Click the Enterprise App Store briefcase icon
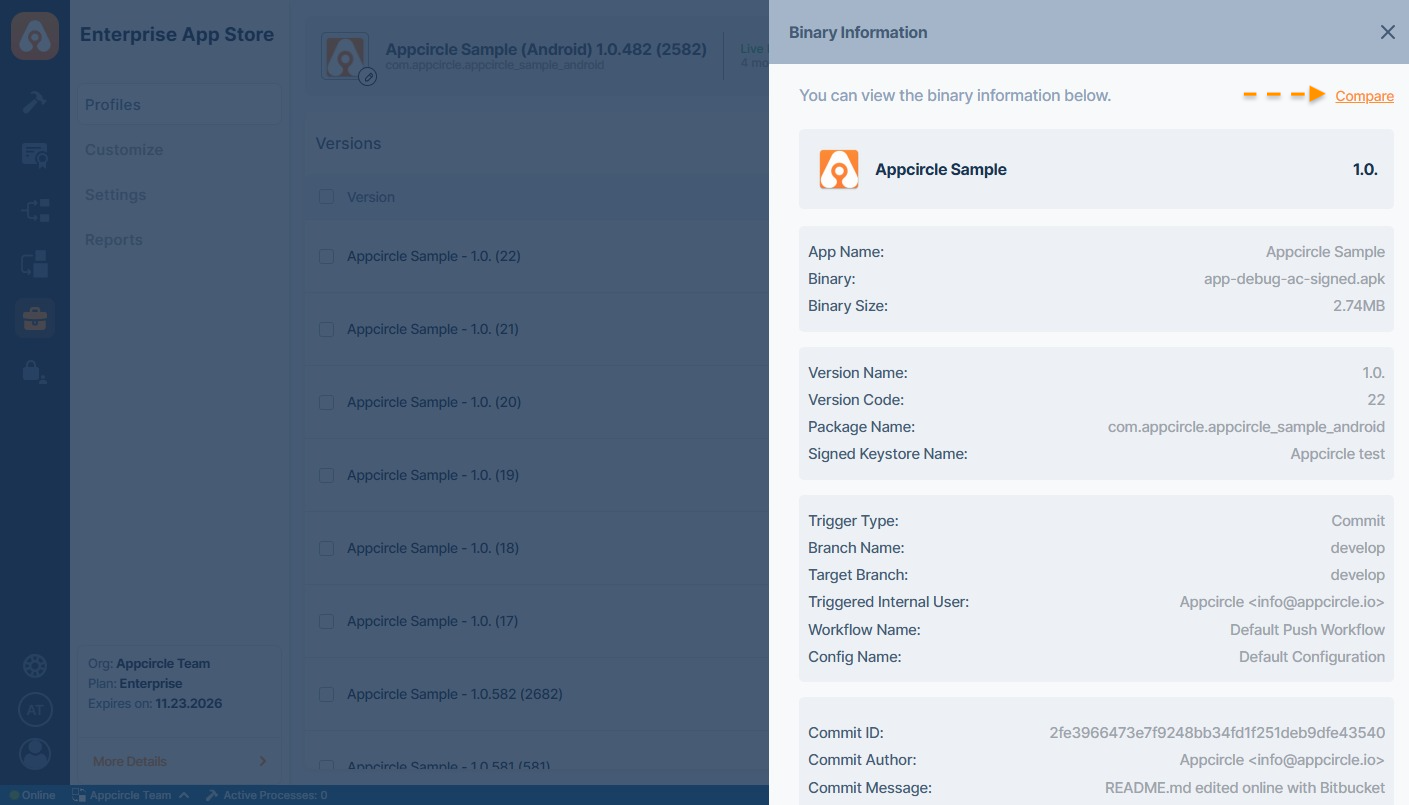This screenshot has height=805, width=1409. tap(35, 318)
